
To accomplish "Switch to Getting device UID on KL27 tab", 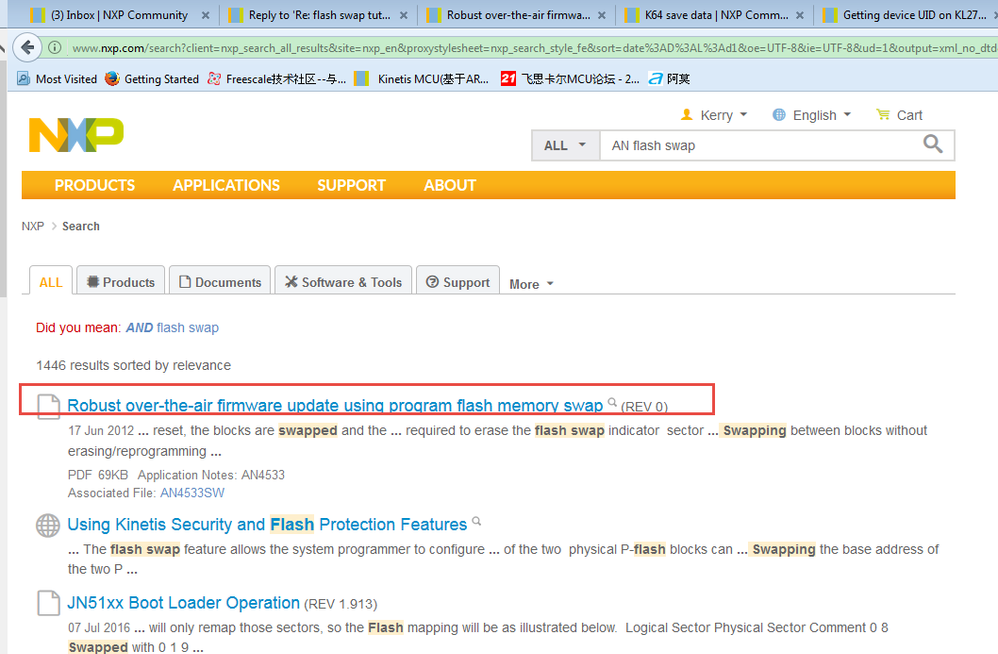I will (907, 15).
